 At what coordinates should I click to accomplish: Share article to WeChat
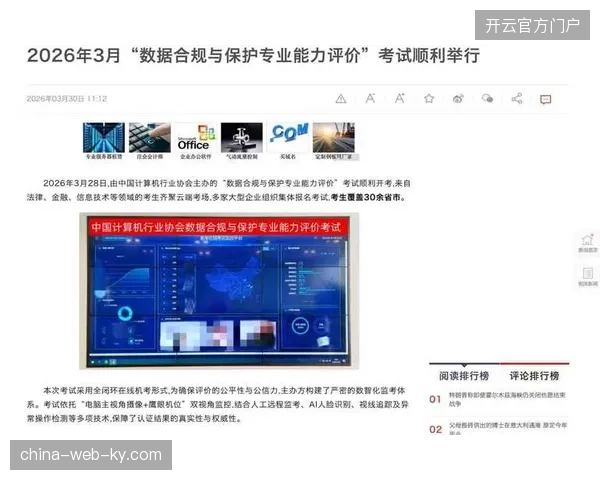coord(487,99)
